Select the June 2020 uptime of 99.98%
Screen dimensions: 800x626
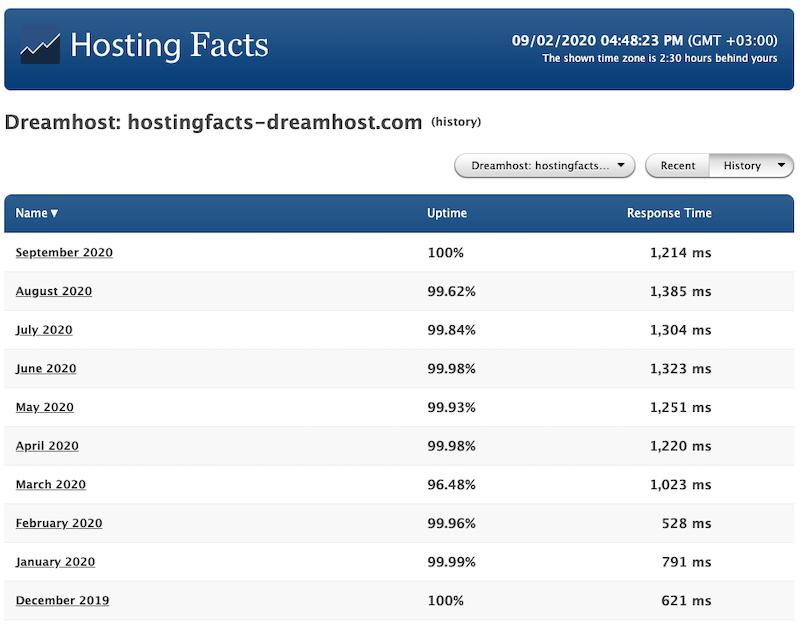pos(452,368)
